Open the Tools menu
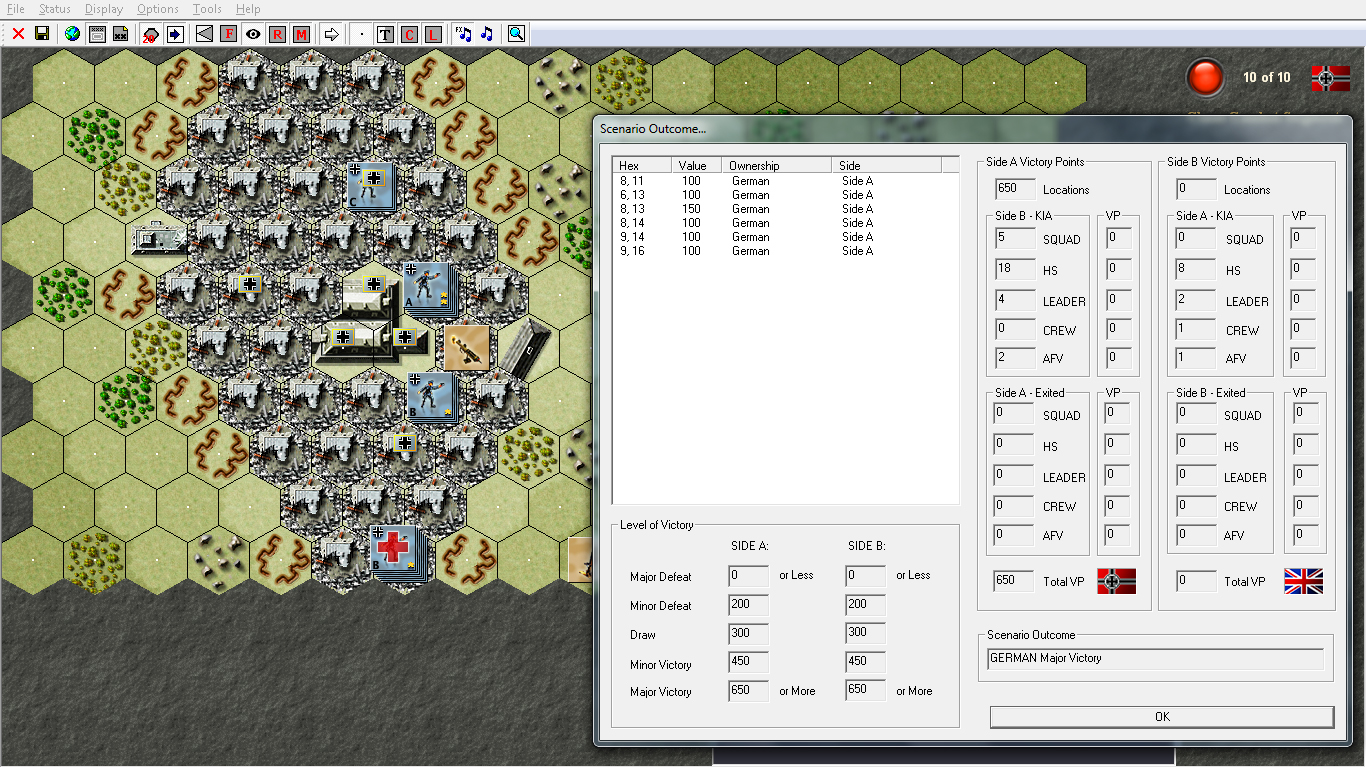Viewport: 1366px width, 768px height. coord(206,8)
